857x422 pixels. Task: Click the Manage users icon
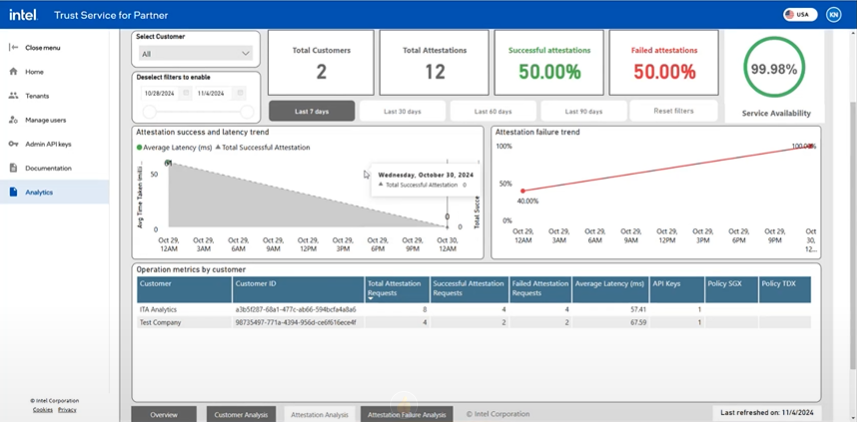point(14,120)
